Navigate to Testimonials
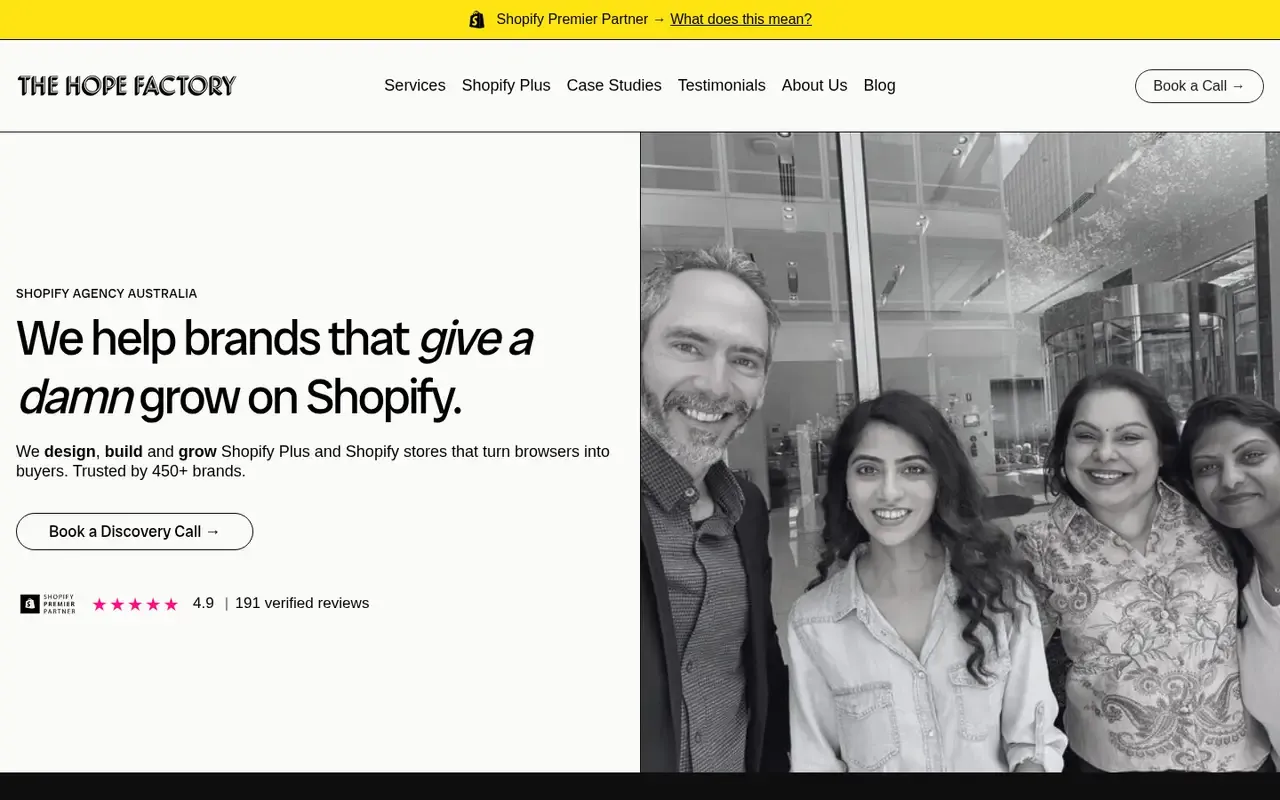The height and width of the screenshot is (800, 1280). 722,86
